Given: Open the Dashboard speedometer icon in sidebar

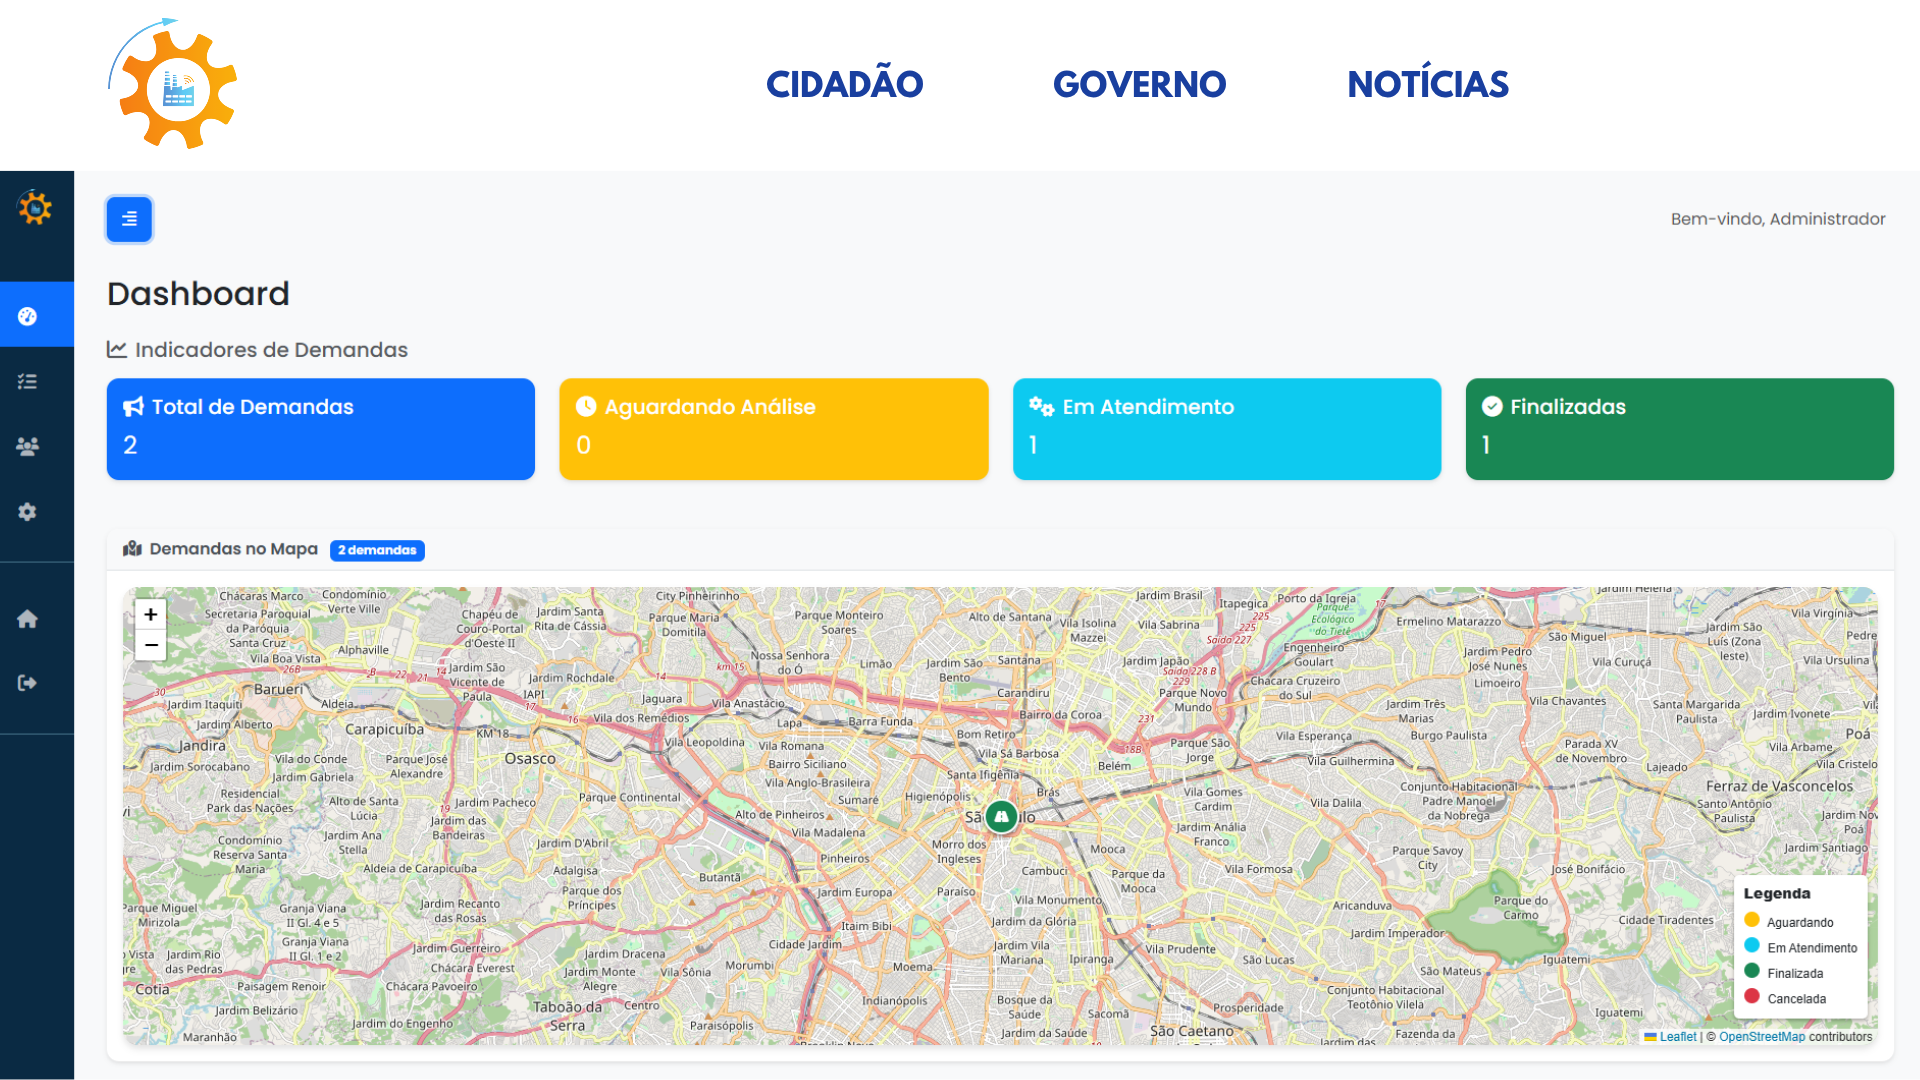Looking at the screenshot, I should [28, 314].
